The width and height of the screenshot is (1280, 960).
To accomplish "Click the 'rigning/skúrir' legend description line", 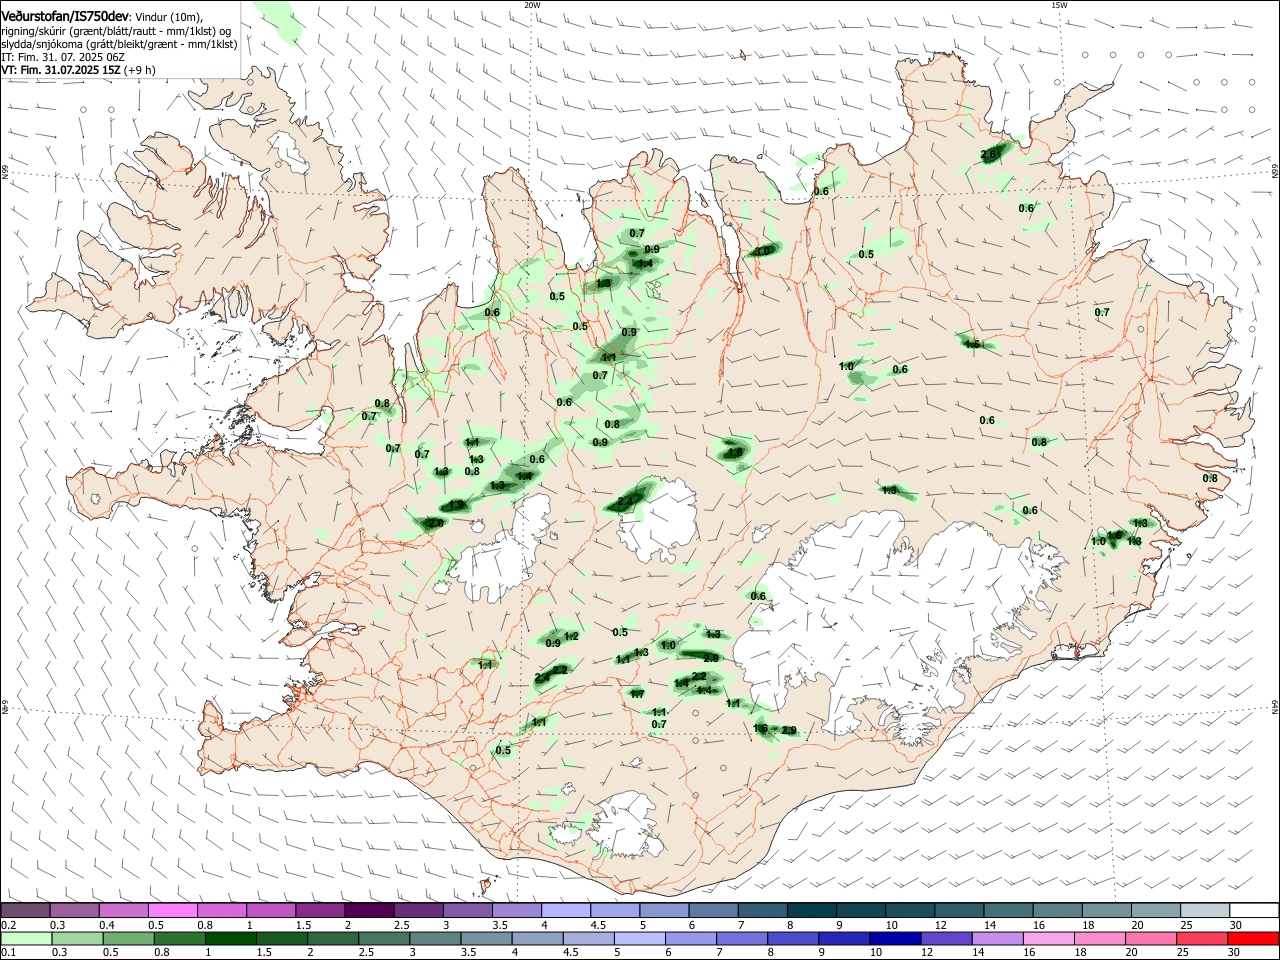I will [116, 31].
